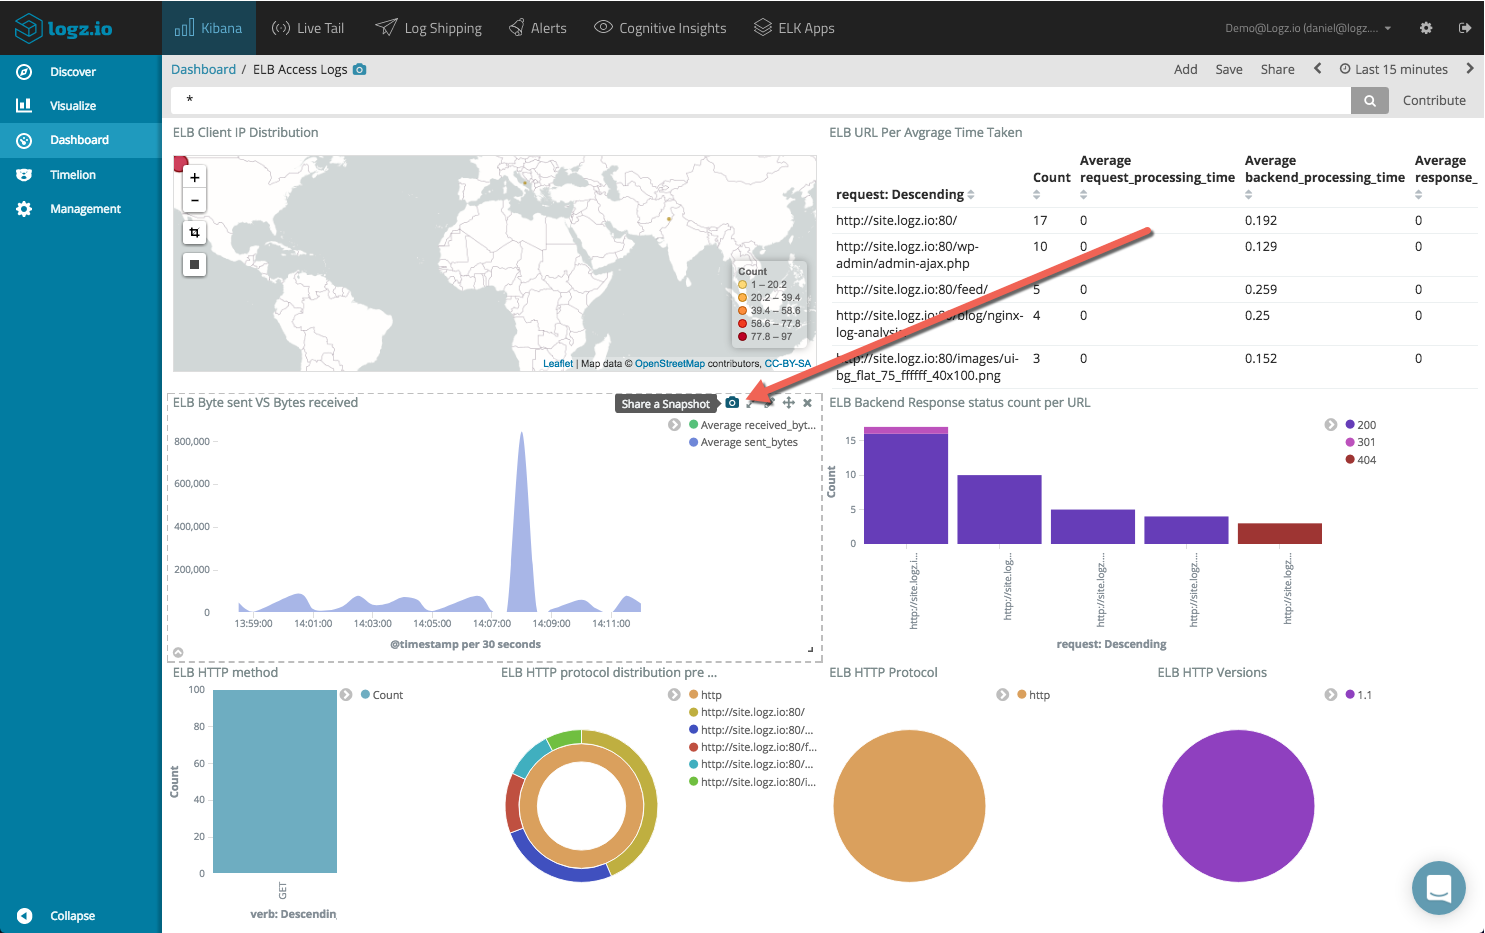Open the Alerts tab
This screenshot has height=933, width=1485.
tap(538, 28)
